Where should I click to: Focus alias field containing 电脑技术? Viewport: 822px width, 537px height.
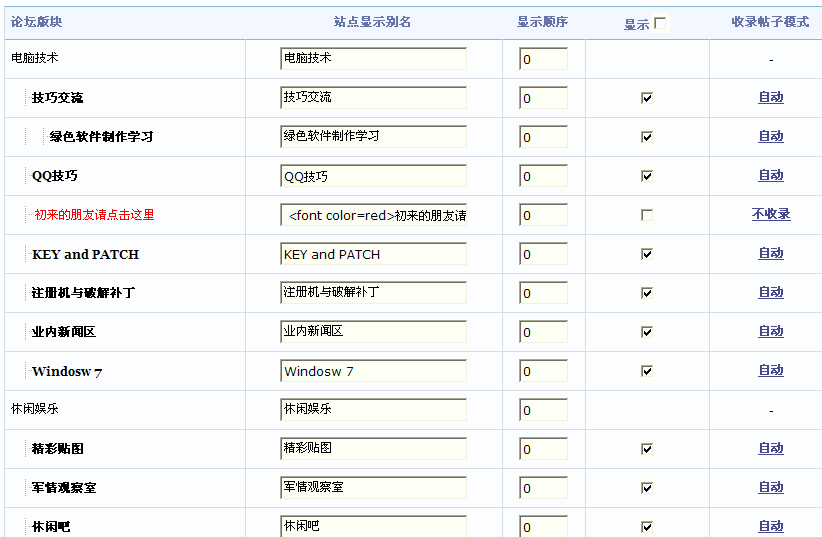[x=373, y=59]
